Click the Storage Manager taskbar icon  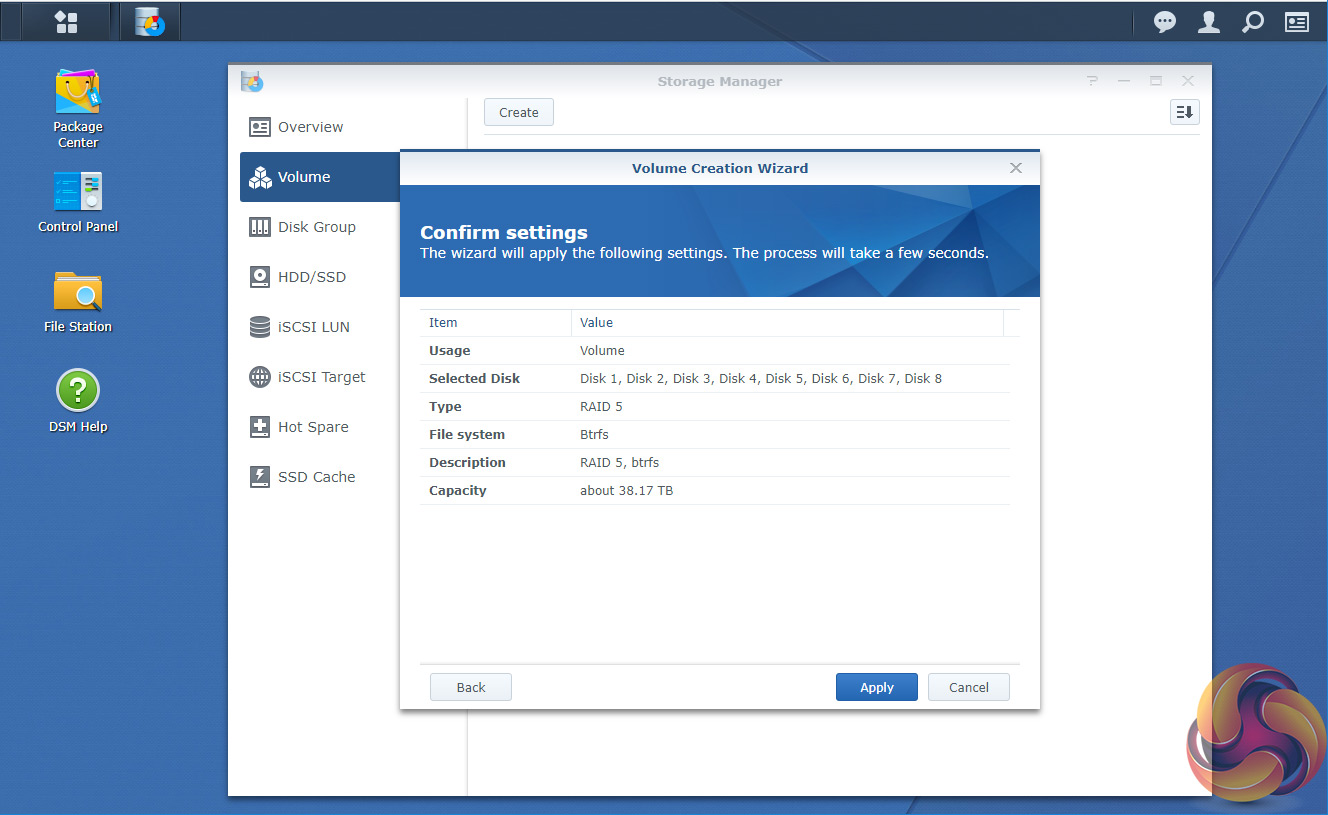tap(150, 21)
